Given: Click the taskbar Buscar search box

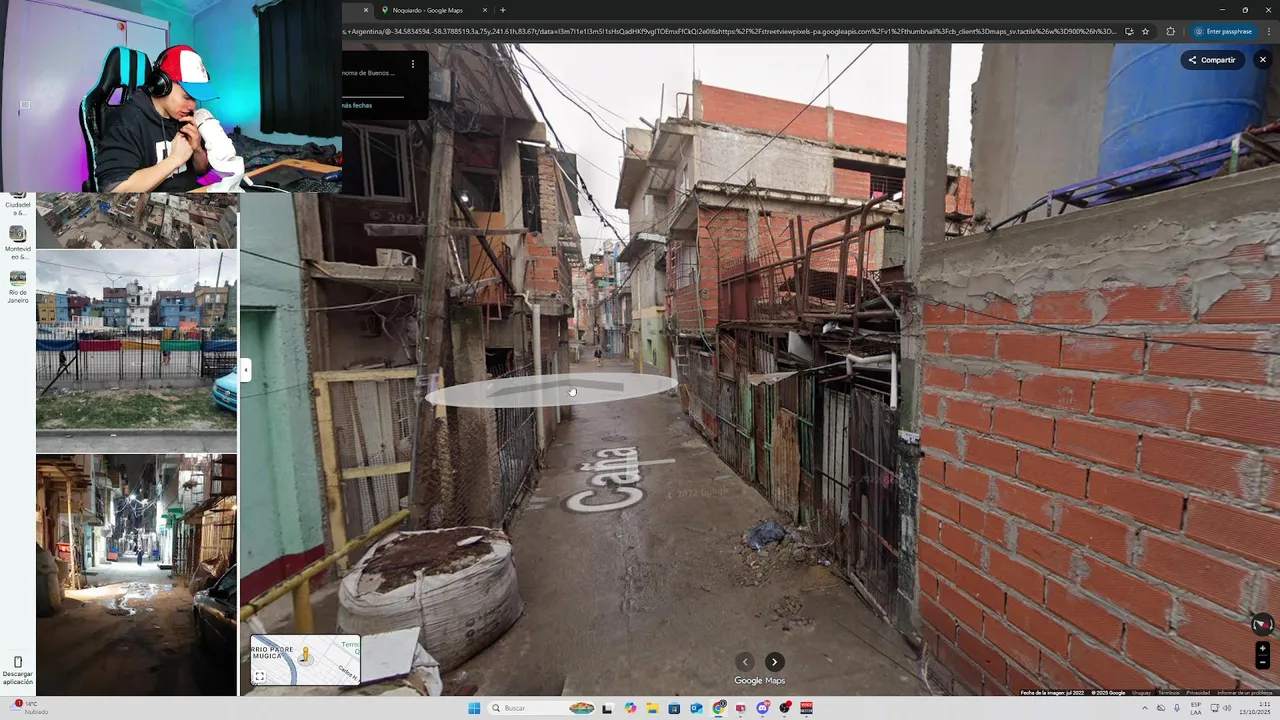Looking at the screenshot, I should [x=541, y=708].
